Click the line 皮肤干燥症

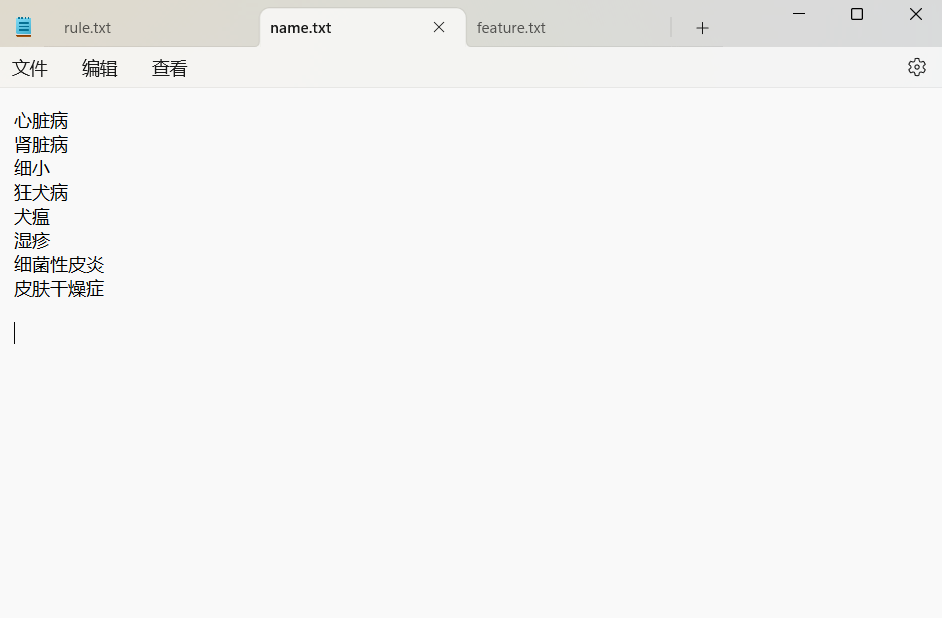(x=59, y=289)
